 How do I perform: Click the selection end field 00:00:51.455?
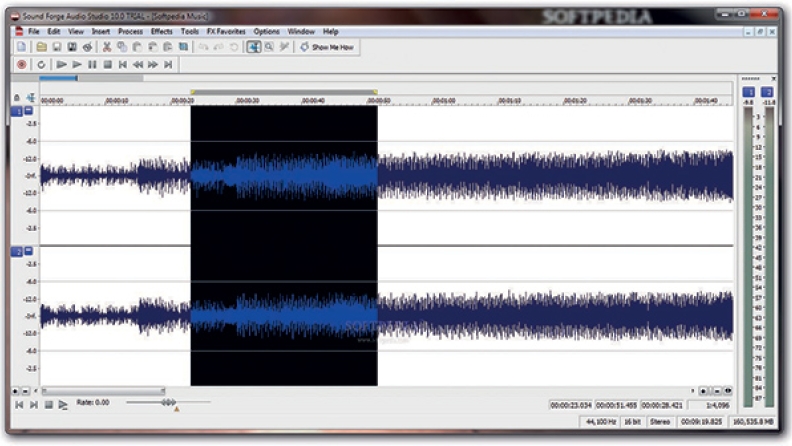click(x=616, y=405)
